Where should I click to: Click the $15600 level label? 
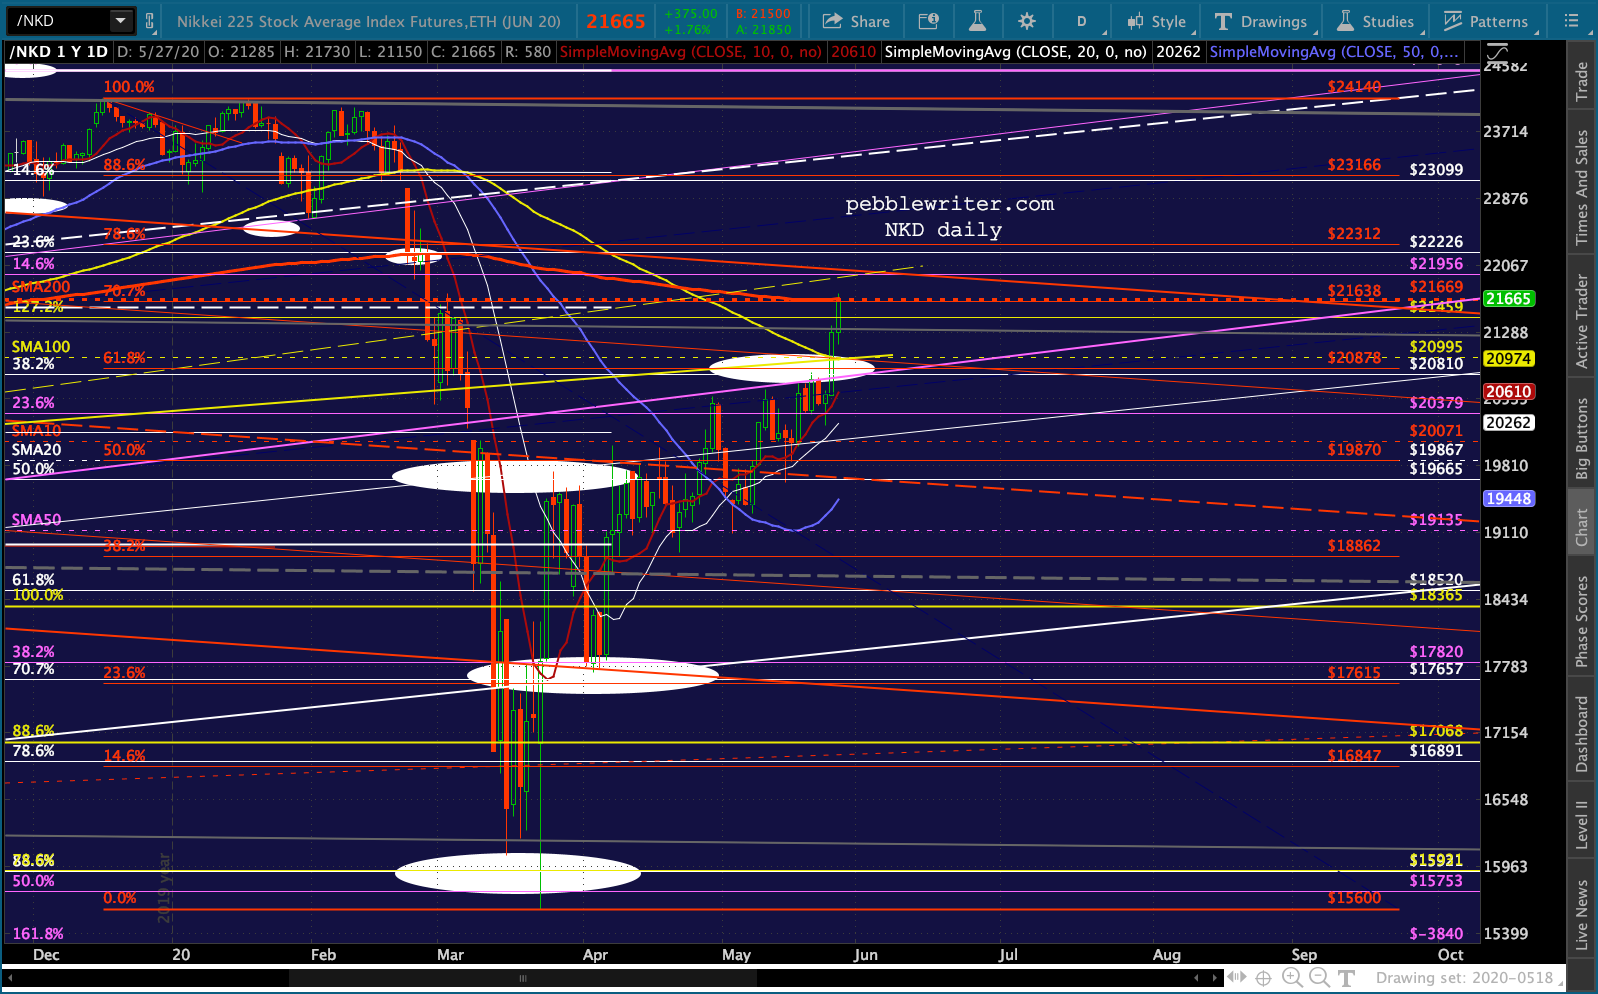[x=1354, y=898]
